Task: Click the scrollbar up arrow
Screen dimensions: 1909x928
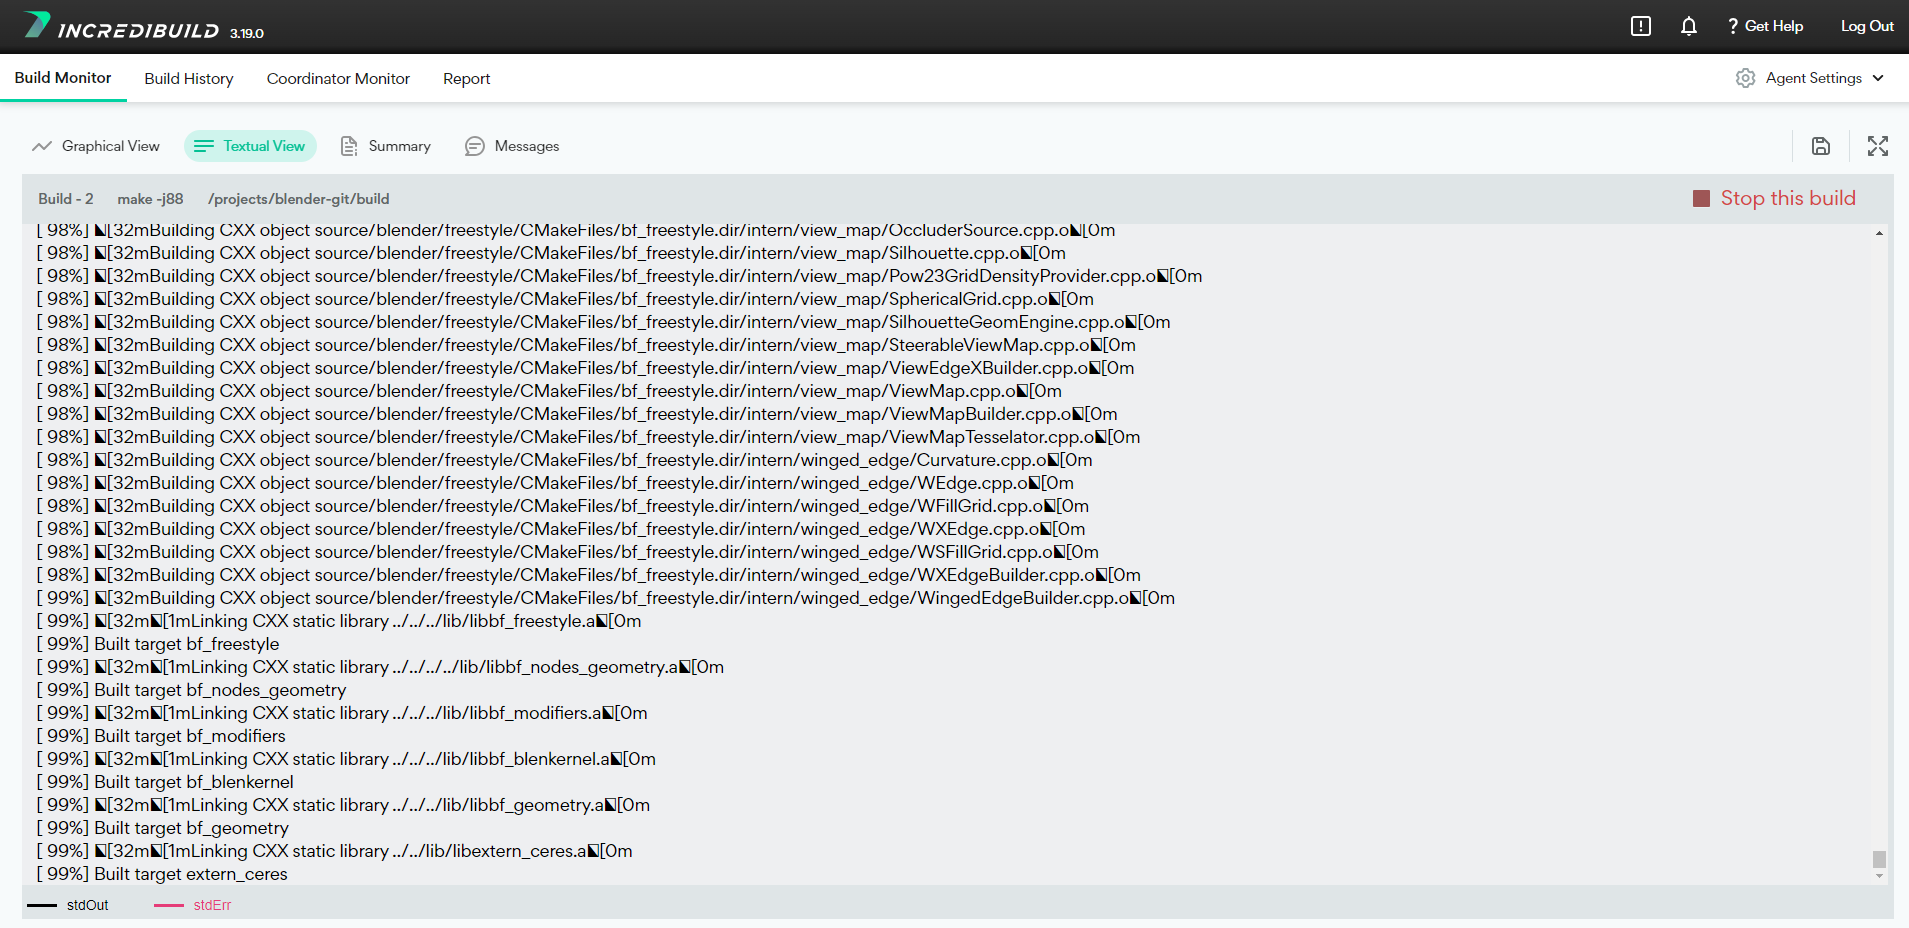Action: (x=1879, y=233)
